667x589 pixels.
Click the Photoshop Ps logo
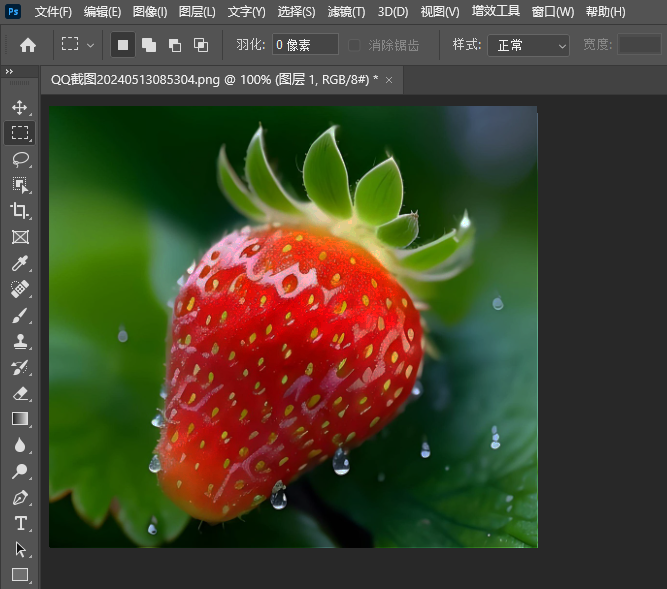click(13, 11)
